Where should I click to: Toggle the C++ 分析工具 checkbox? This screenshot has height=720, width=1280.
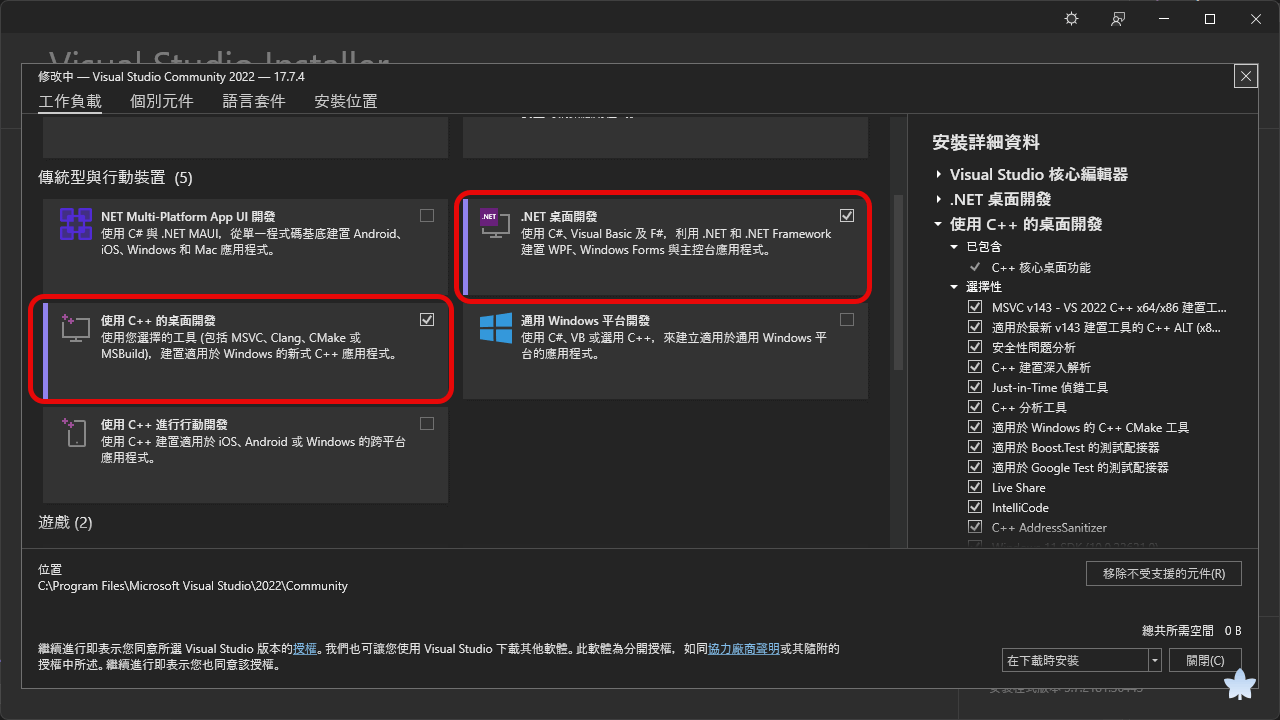pos(975,407)
